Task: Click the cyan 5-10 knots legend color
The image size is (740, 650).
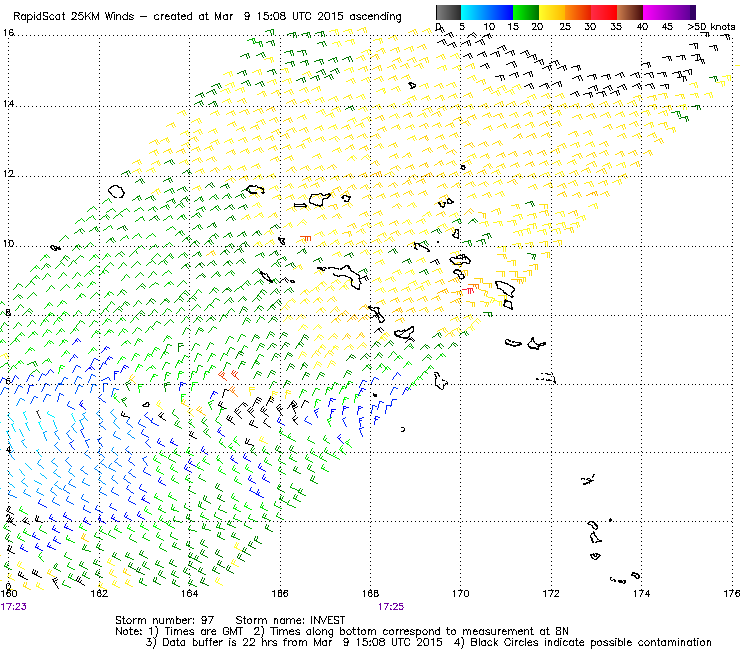Action: [x=473, y=12]
